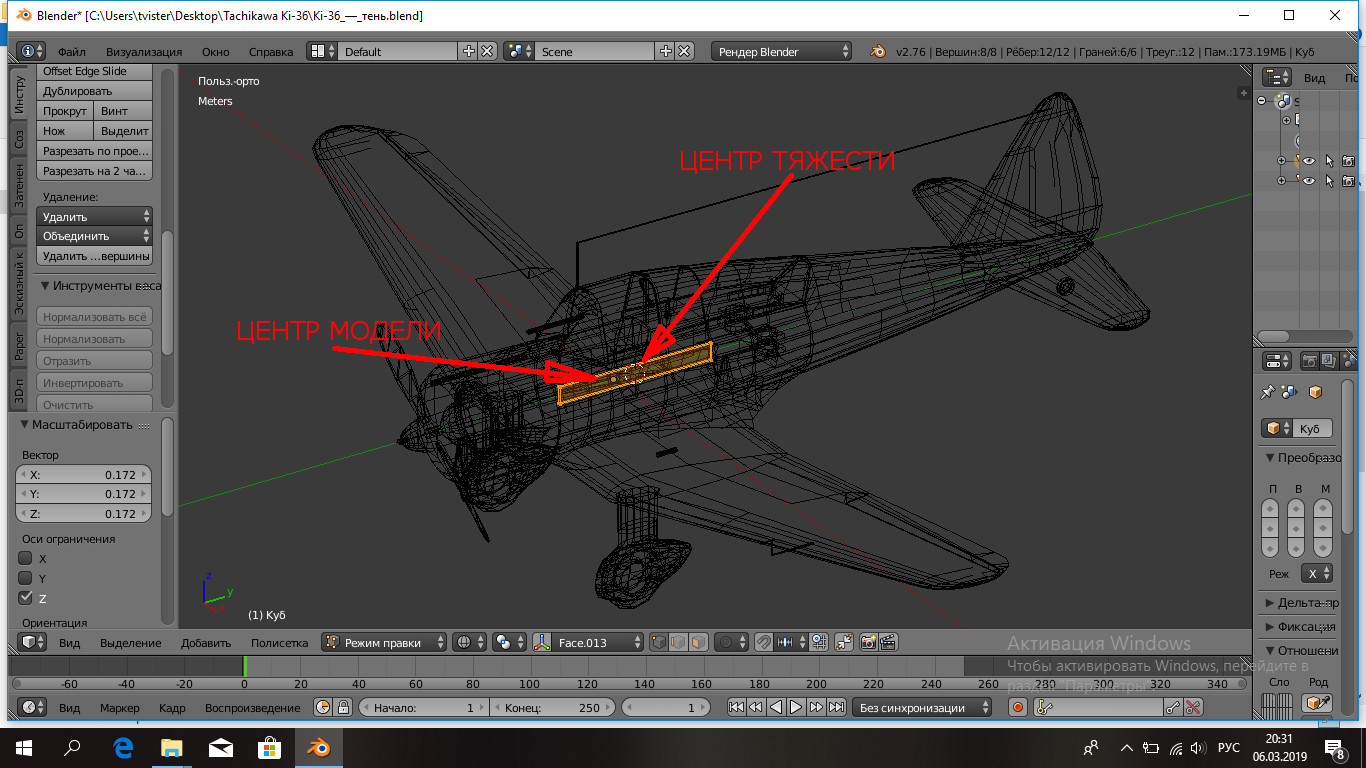Enable the X axis constraint checkbox
The height and width of the screenshot is (768, 1366).
tap(26, 558)
